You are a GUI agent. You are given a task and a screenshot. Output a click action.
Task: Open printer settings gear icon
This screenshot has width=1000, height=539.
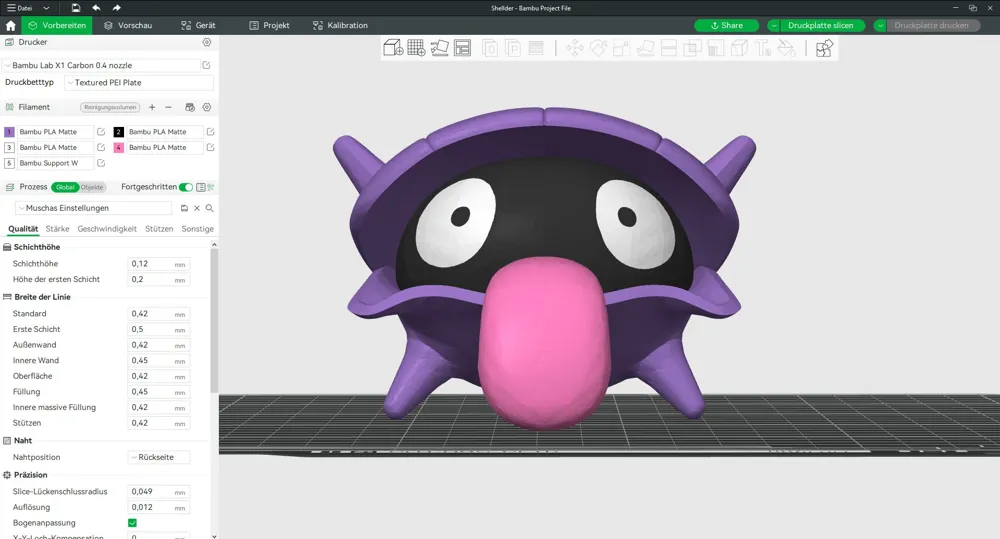tap(207, 42)
